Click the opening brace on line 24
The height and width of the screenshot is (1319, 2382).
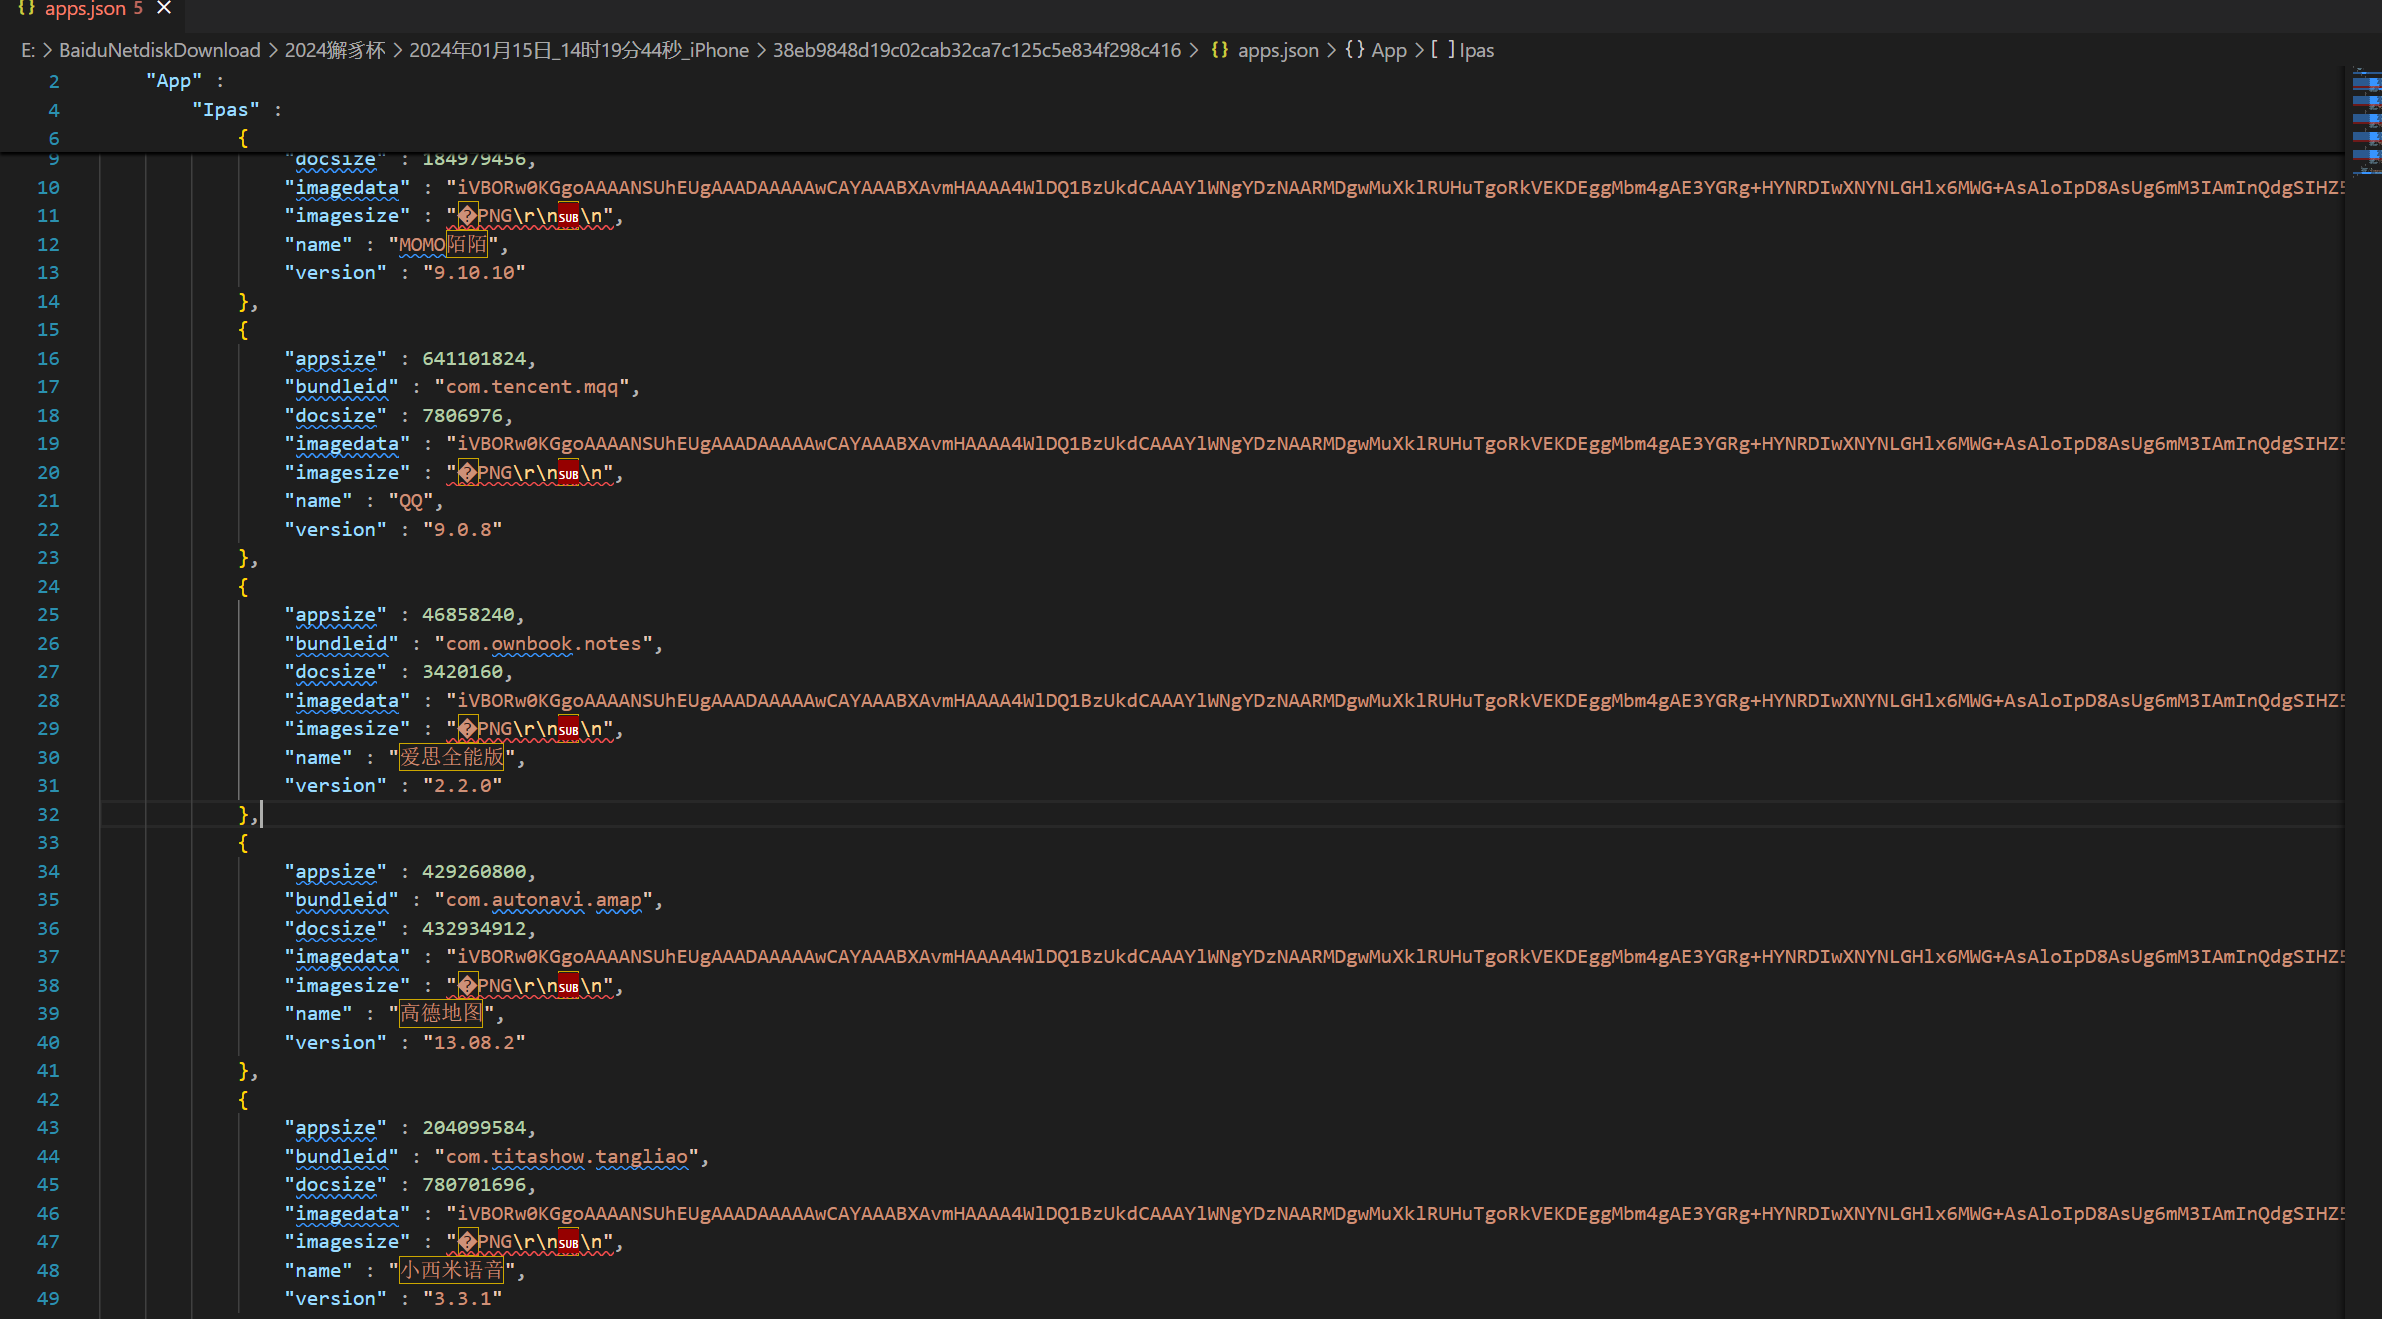243,587
